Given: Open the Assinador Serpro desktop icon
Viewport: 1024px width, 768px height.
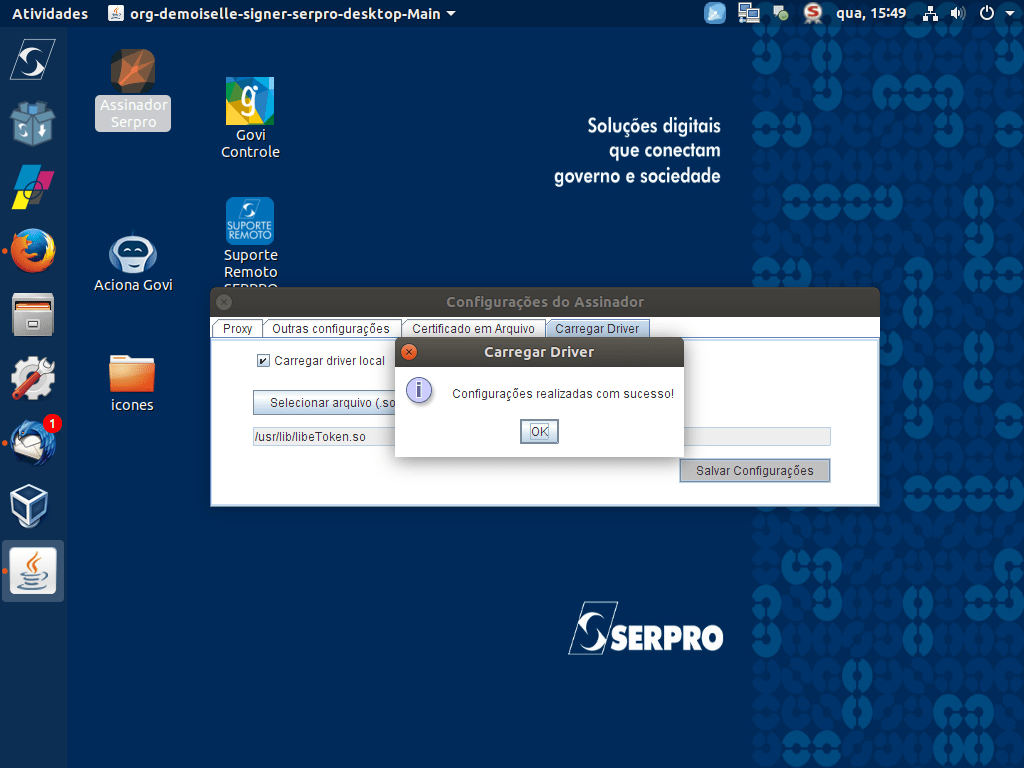Looking at the screenshot, I should pos(133,90).
